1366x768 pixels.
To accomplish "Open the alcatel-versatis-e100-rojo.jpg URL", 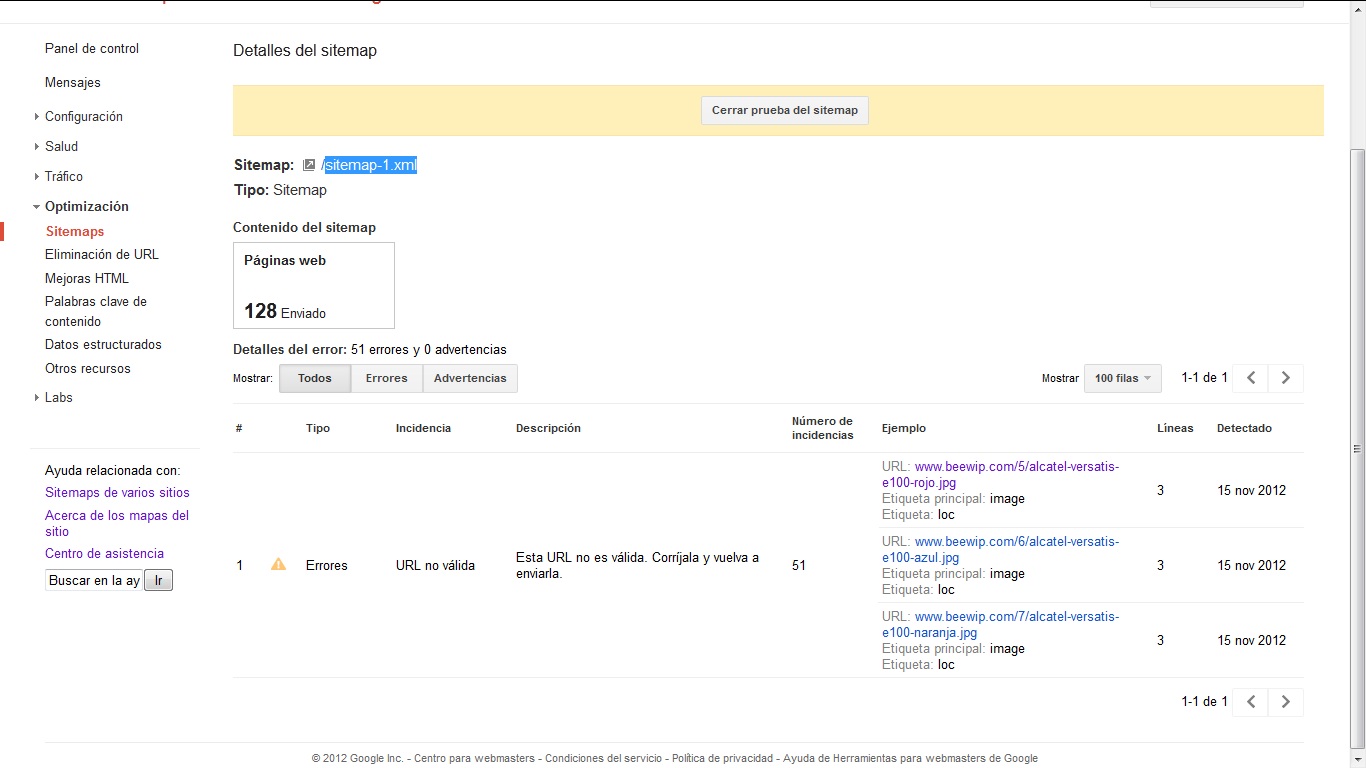I will tap(1000, 474).
